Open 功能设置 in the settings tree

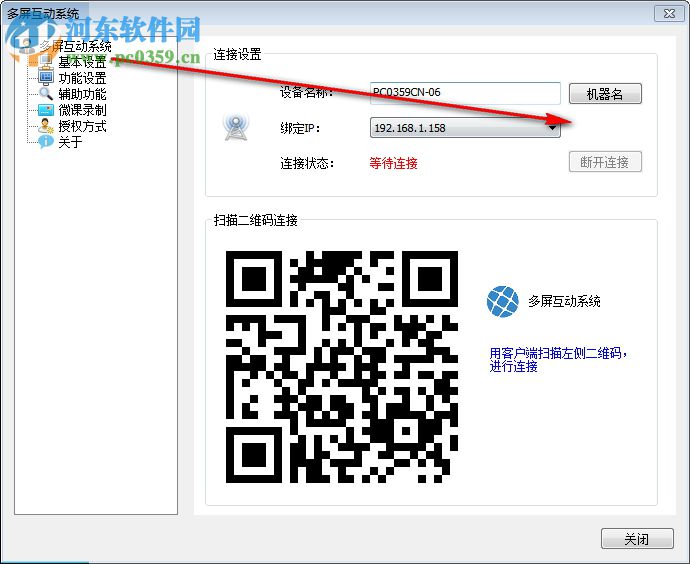(x=82, y=78)
